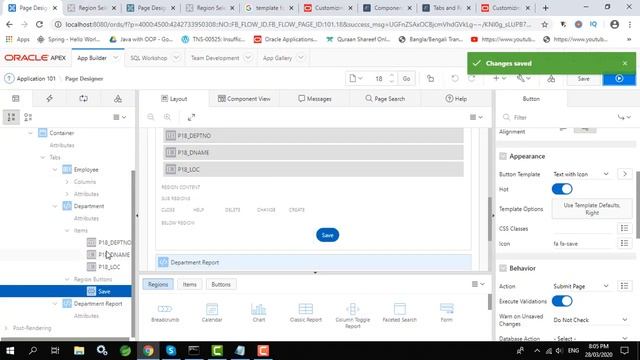Image resolution: width=640 pixels, height=360 pixels.
Task: Select the Classic Report region type
Action: point(306,313)
